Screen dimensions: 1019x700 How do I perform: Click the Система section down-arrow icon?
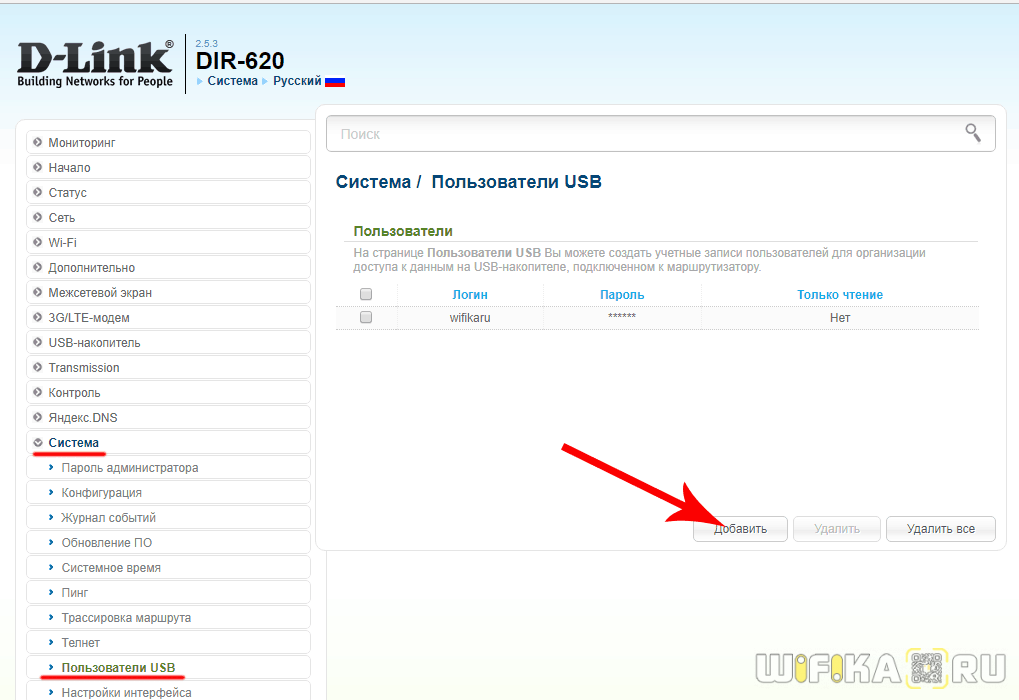(x=38, y=442)
